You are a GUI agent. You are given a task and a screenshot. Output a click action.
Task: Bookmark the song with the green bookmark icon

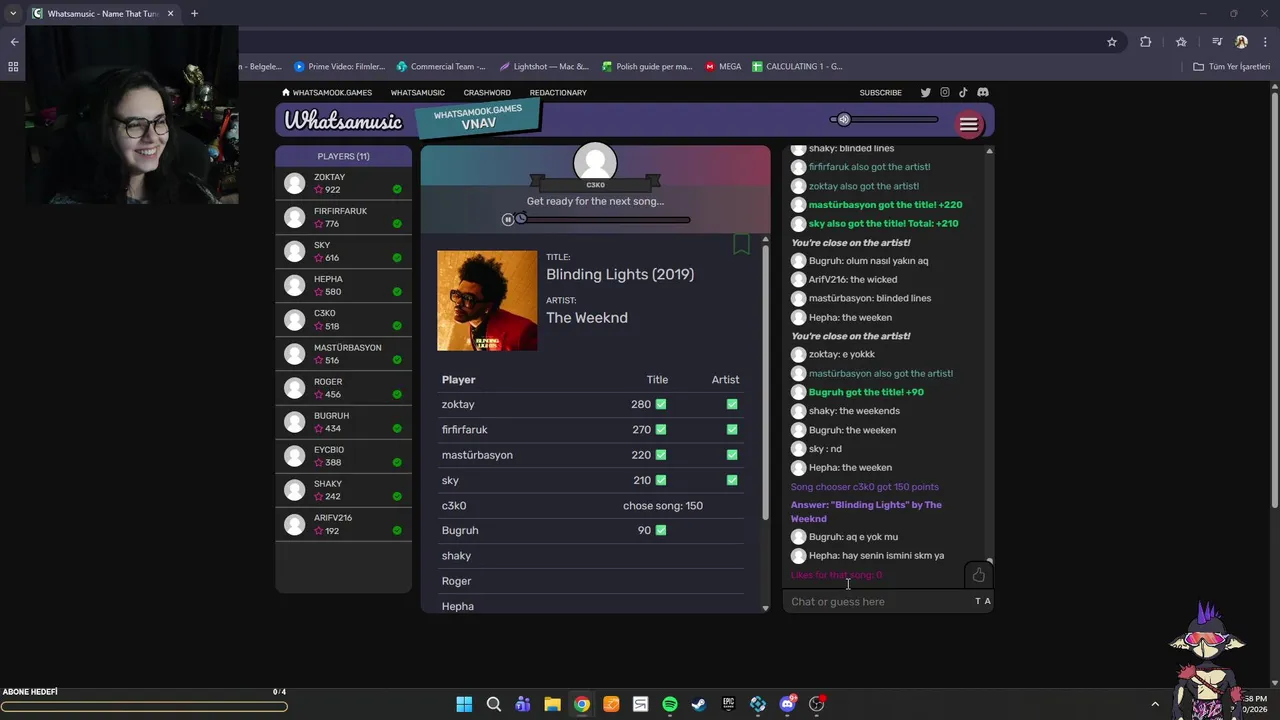coord(741,244)
